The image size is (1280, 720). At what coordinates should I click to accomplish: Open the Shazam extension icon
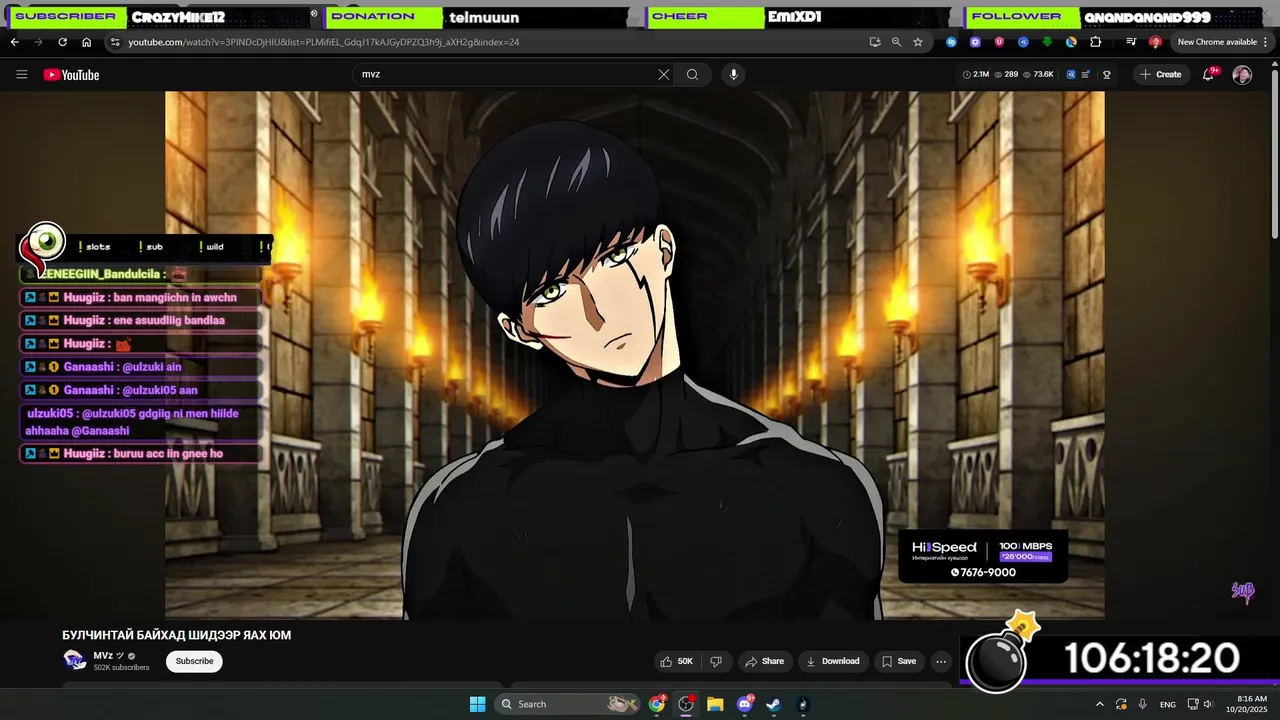pyautogui.click(x=951, y=42)
